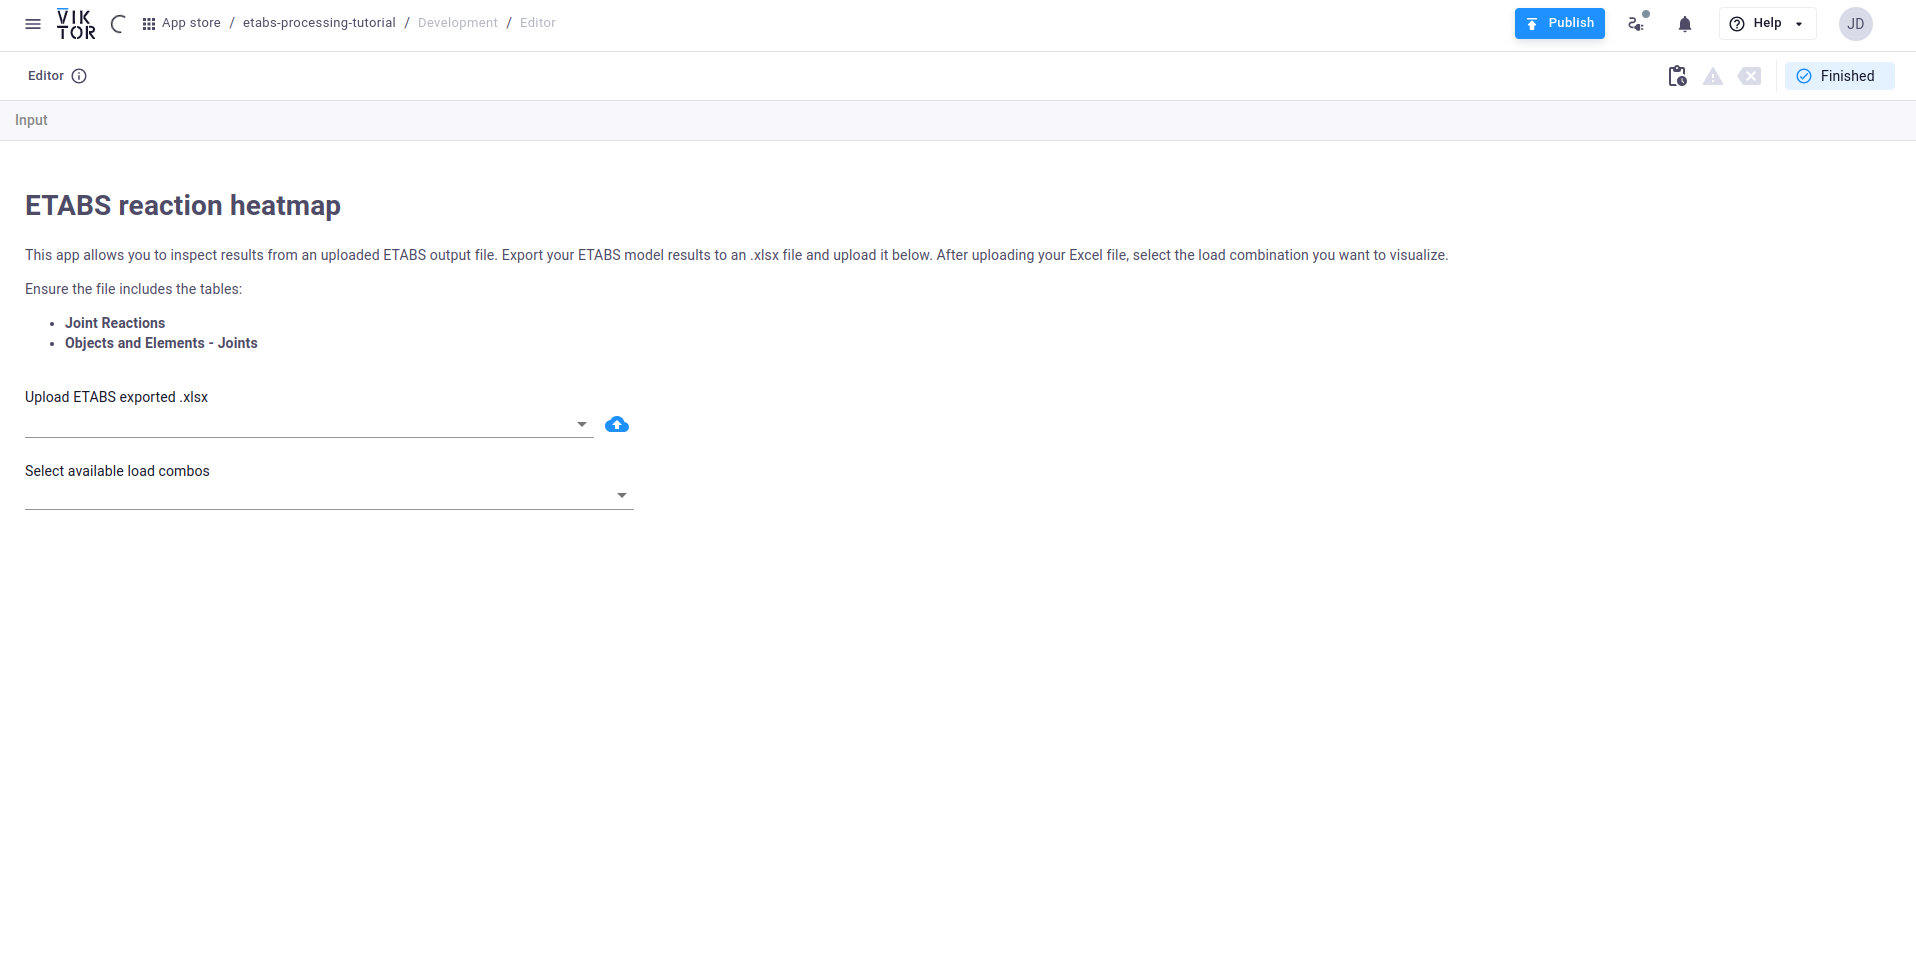Open the notifications bell

pyautogui.click(x=1685, y=24)
